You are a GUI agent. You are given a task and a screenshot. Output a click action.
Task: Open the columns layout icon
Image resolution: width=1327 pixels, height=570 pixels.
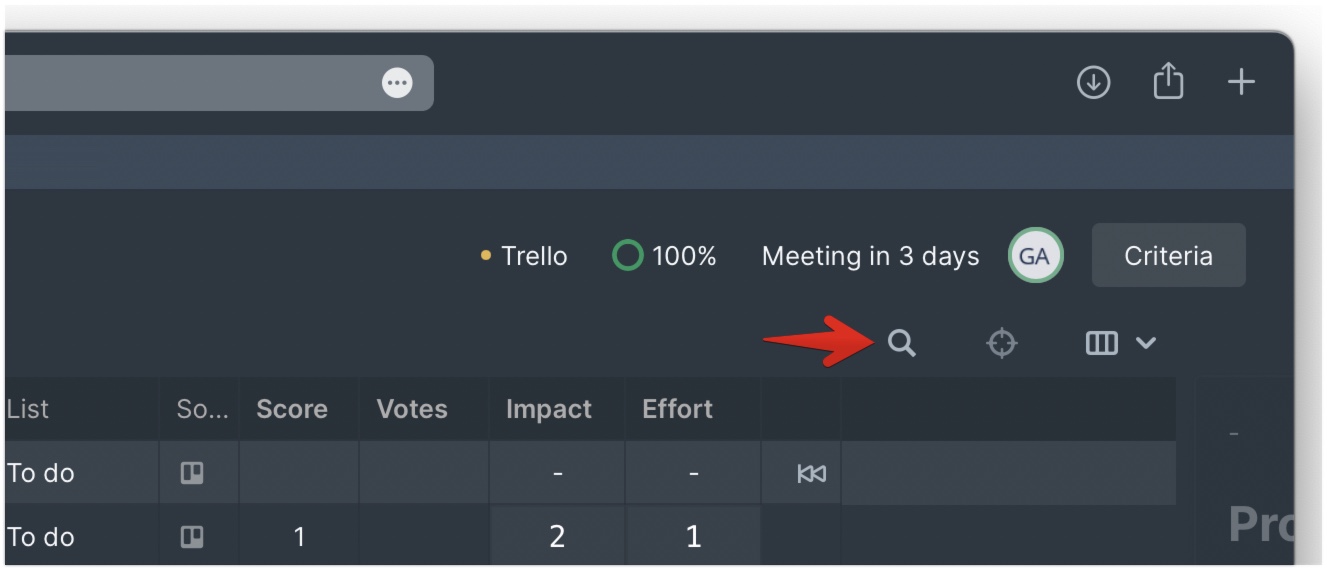(x=1101, y=343)
